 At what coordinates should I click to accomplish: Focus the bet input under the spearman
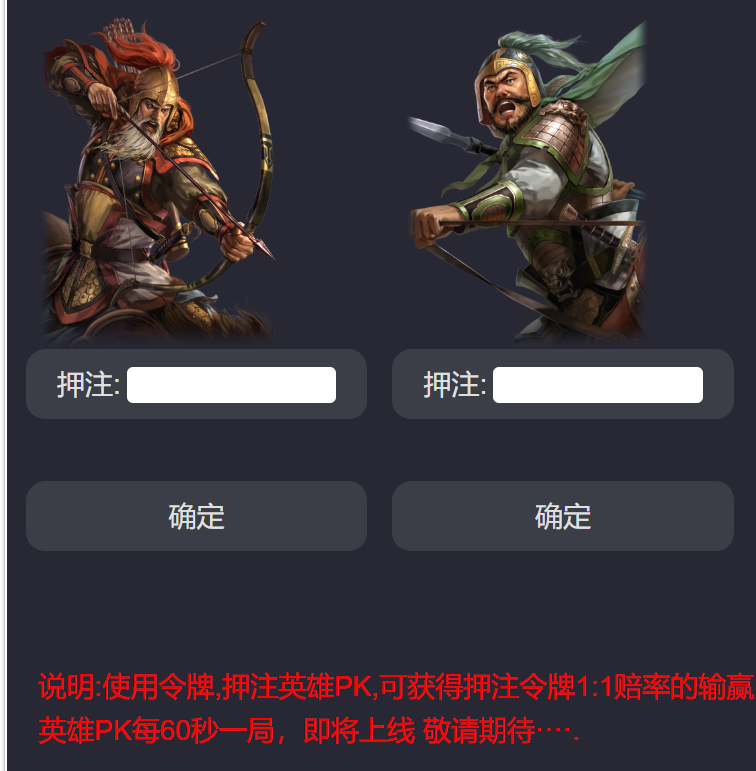[598, 385]
